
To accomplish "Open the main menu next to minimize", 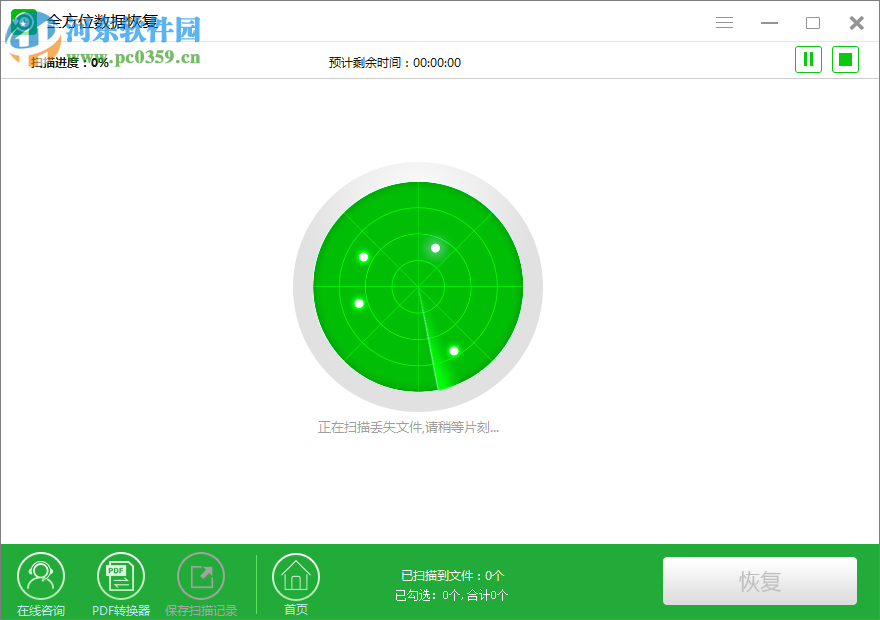I will click(x=724, y=21).
